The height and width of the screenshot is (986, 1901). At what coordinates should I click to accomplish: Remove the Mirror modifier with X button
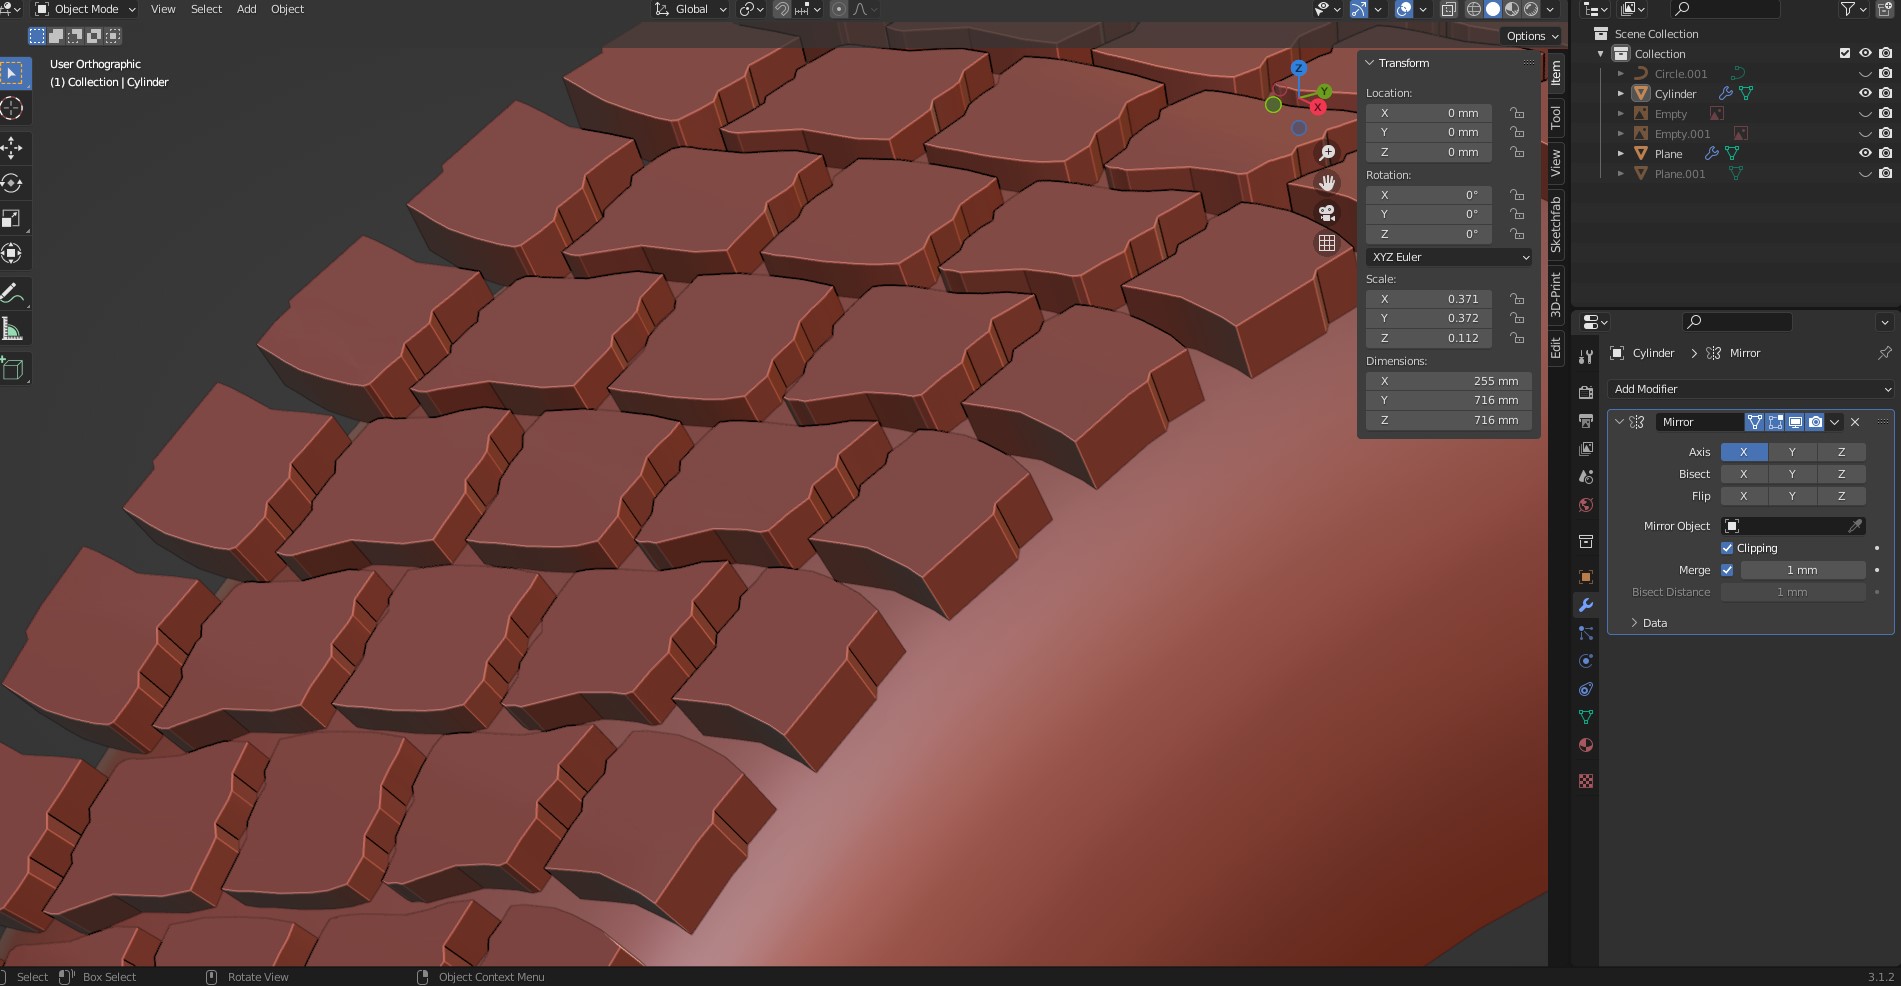(x=1856, y=422)
